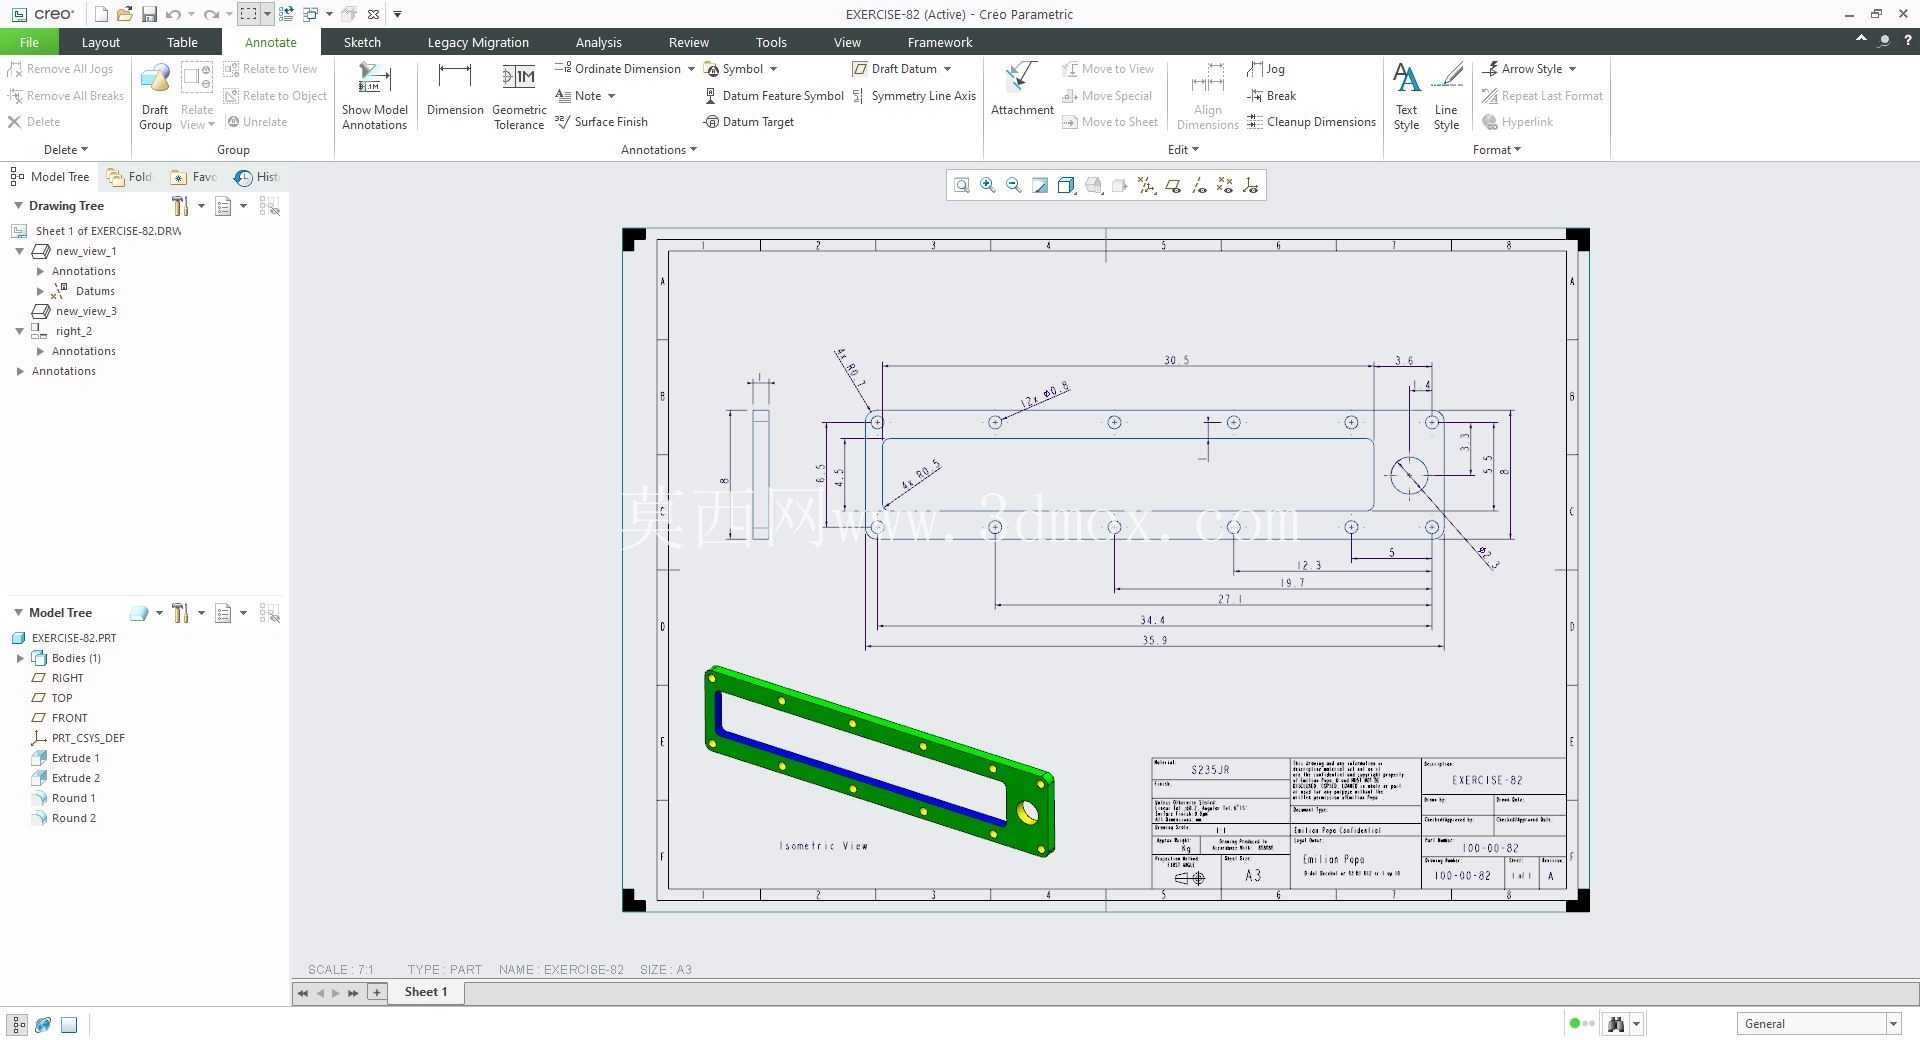Screen dimensions: 1920x1040
Task: Expand the Edit group menu
Action: click(1183, 150)
